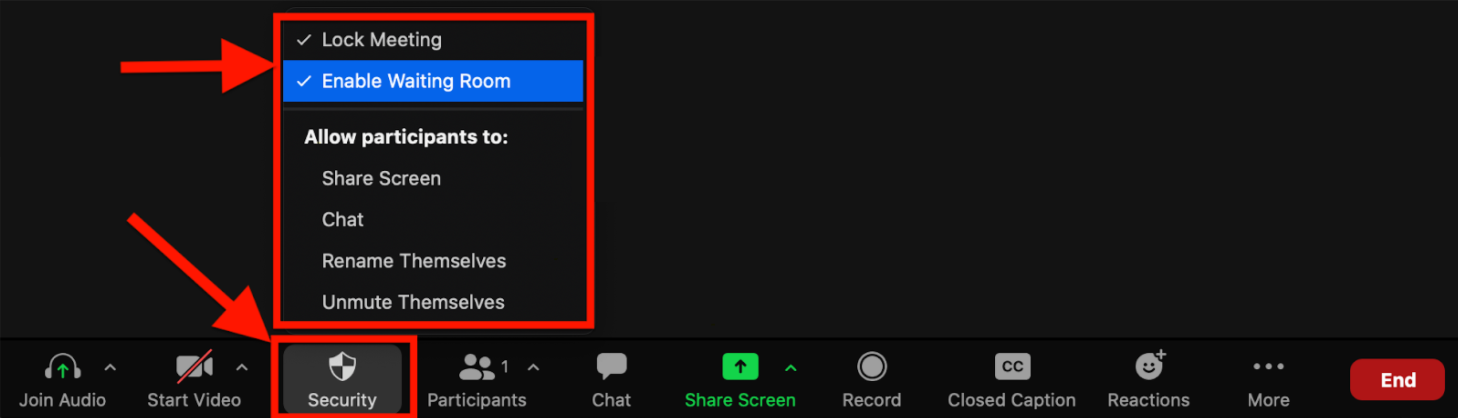This screenshot has height=418, width=1458.
Task: Expand audio options arrow beside Join Audio
Action: click(x=110, y=367)
